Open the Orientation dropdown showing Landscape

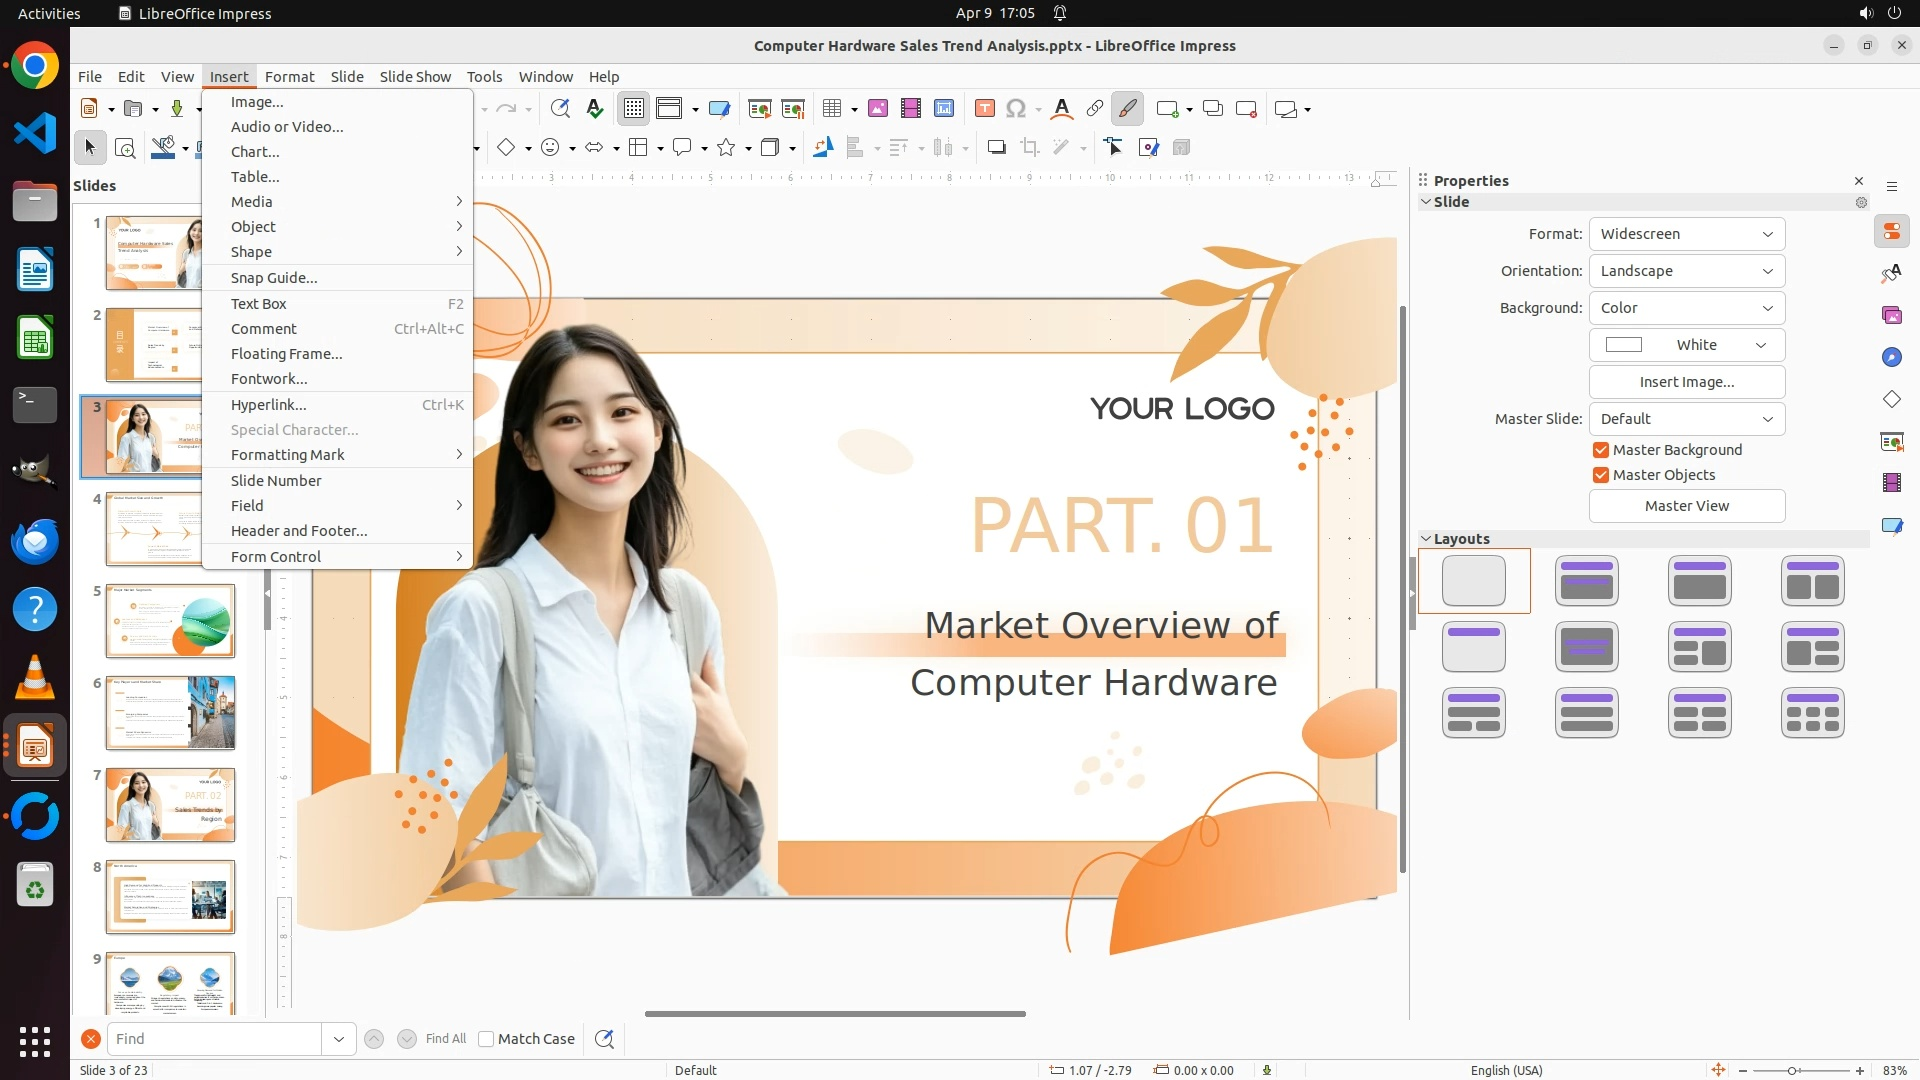pos(1686,271)
